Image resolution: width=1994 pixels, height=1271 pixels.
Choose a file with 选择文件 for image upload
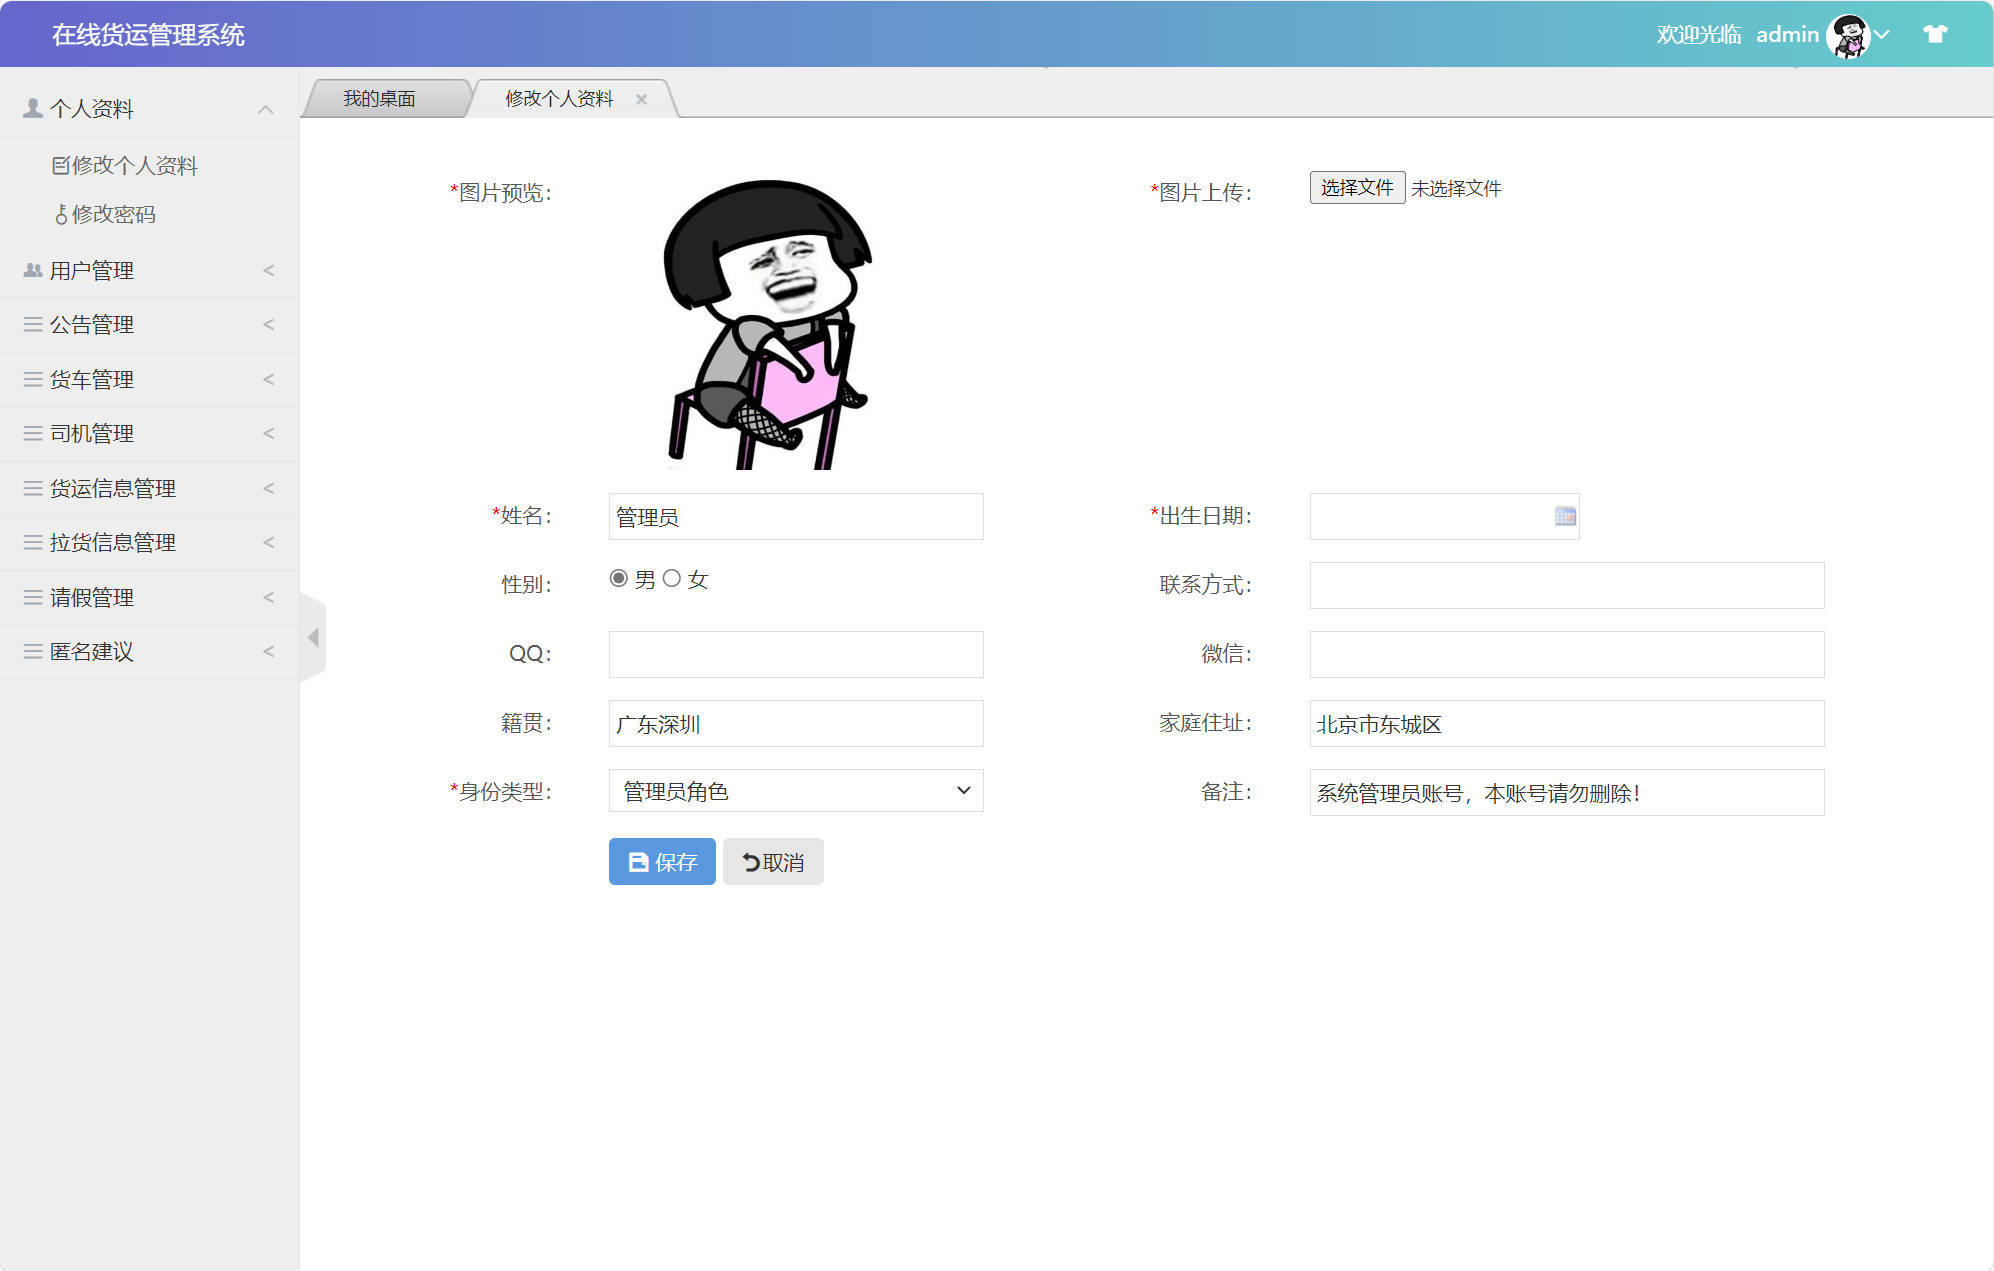pyautogui.click(x=1356, y=187)
